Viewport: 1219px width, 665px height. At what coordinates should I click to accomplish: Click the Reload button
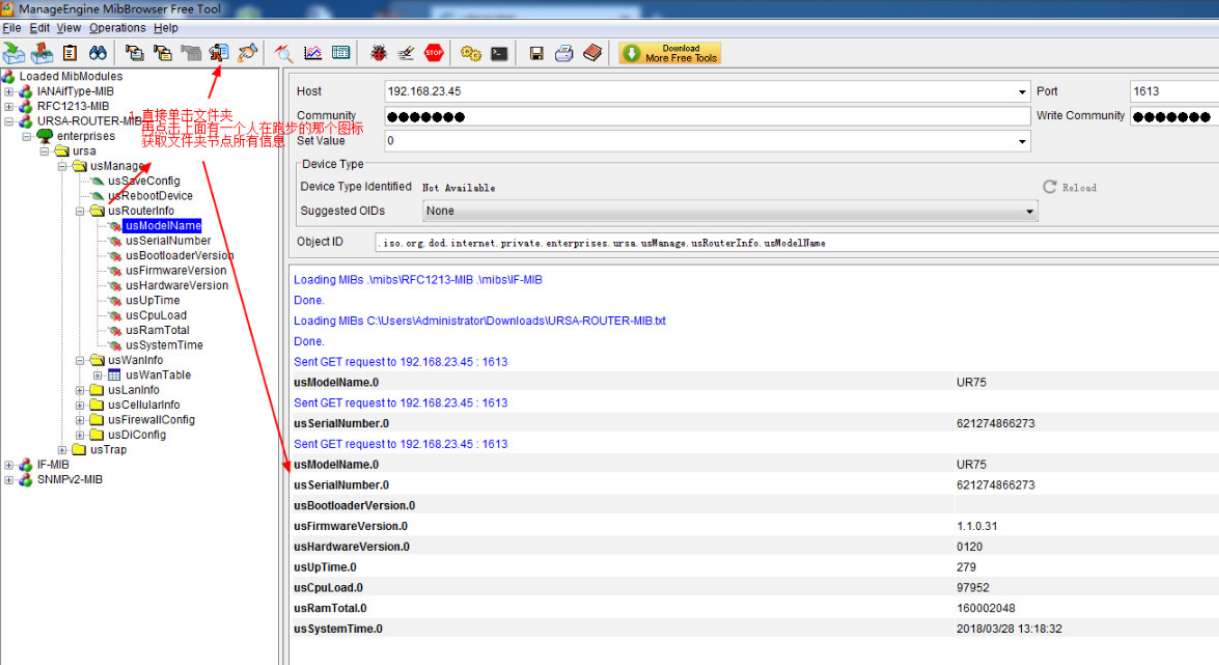[1070, 187]
